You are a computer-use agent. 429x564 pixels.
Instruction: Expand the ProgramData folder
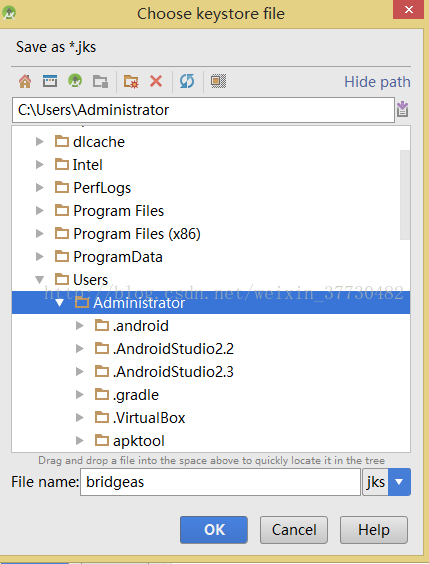pos(40,257)
